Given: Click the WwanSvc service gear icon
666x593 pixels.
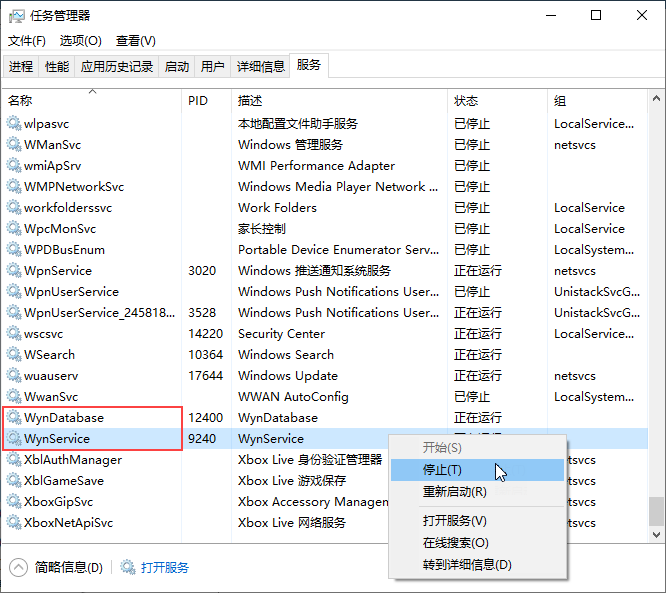Looking at the screenshot, I should coord(14,396).
